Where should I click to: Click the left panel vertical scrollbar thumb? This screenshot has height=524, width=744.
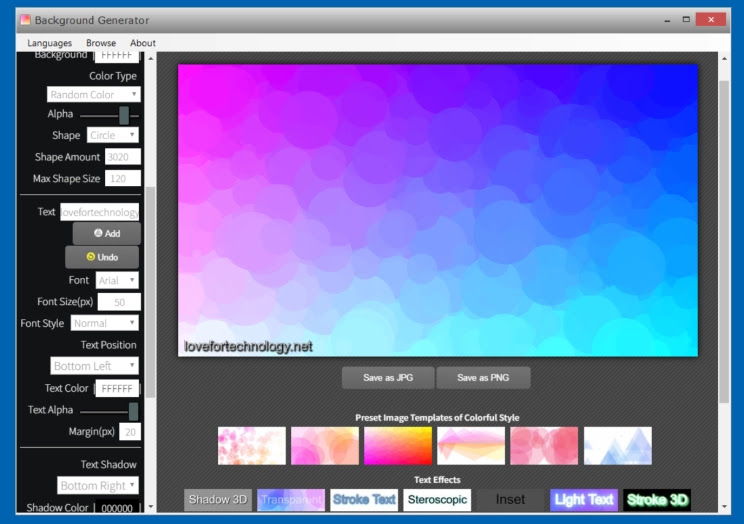[150, 292]
